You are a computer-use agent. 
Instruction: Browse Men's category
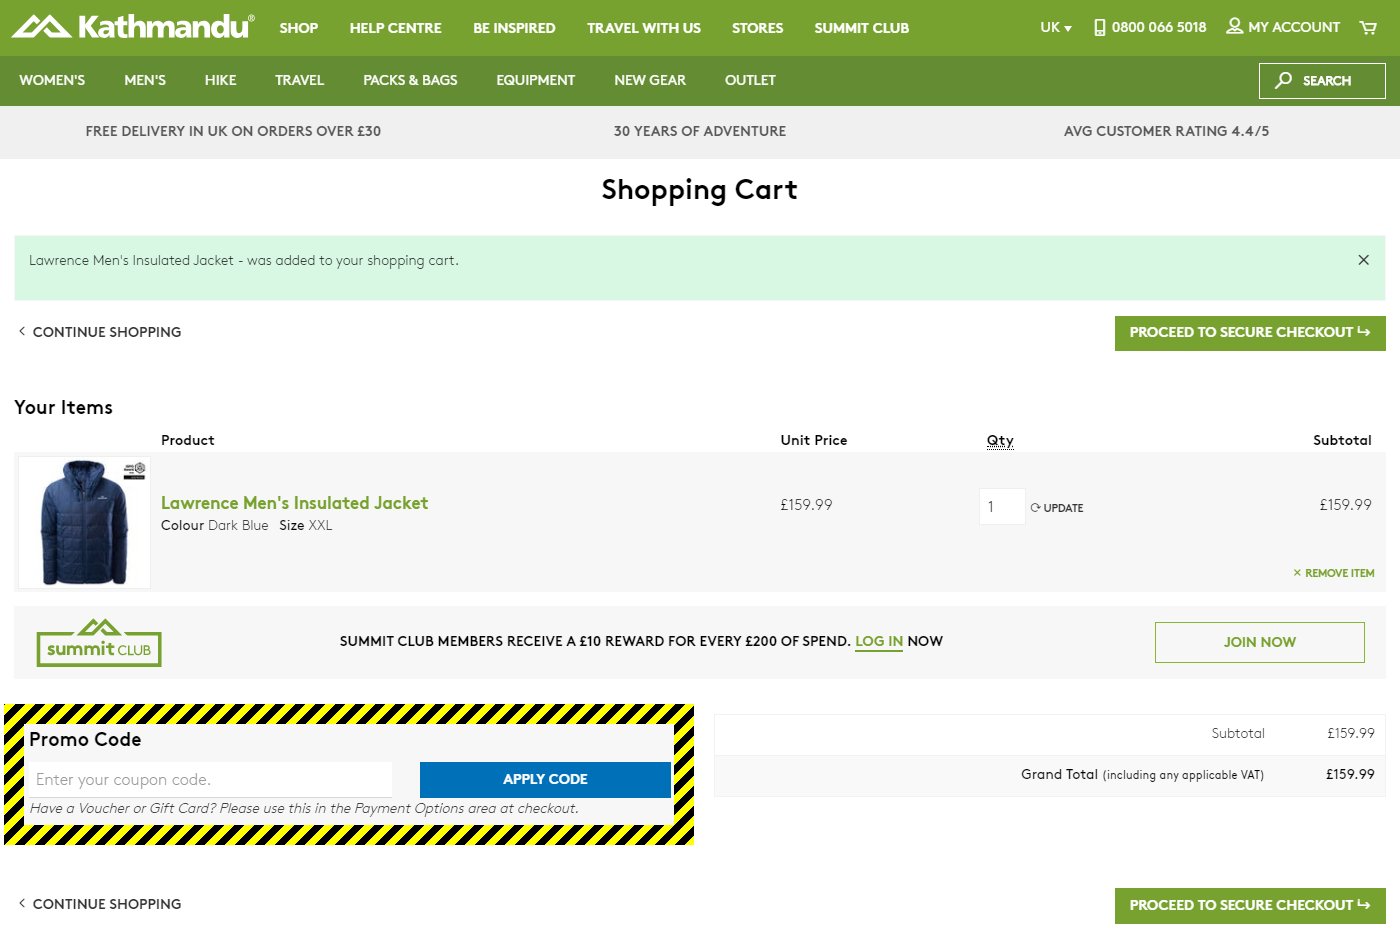(x=145, y=80)
